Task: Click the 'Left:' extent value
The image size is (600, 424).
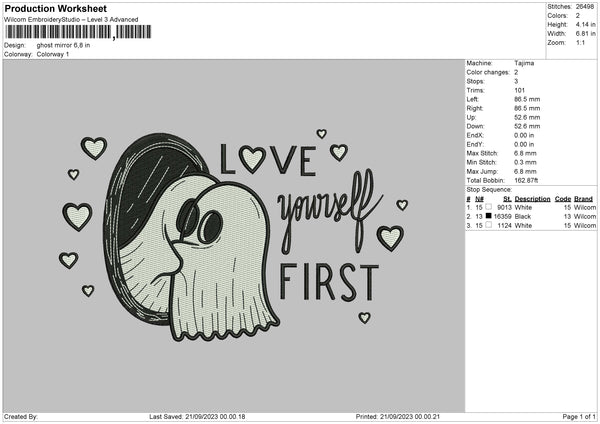Action: pos(527,99)
